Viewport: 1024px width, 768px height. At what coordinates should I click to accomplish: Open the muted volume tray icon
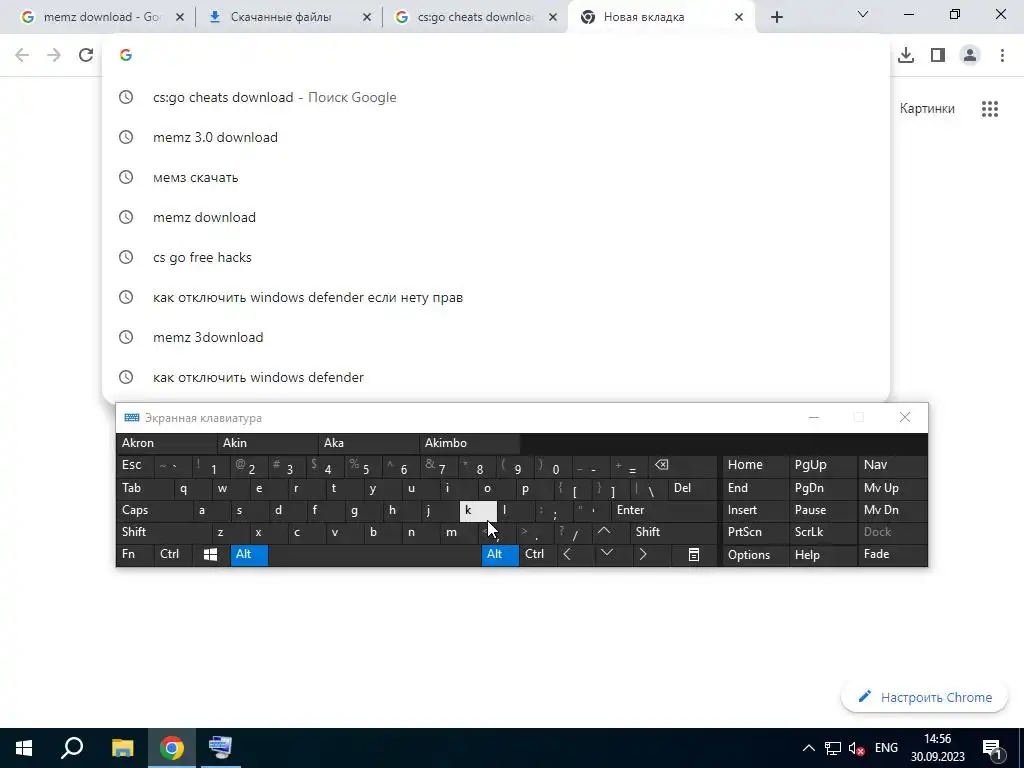click(x=856, y=748)
